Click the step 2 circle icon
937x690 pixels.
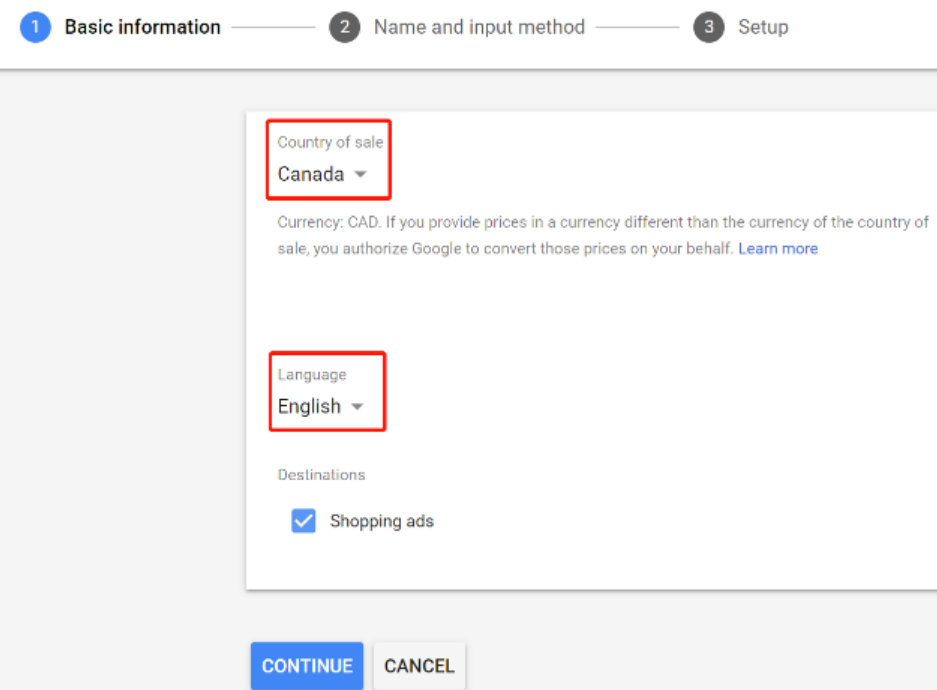(345, 27)
